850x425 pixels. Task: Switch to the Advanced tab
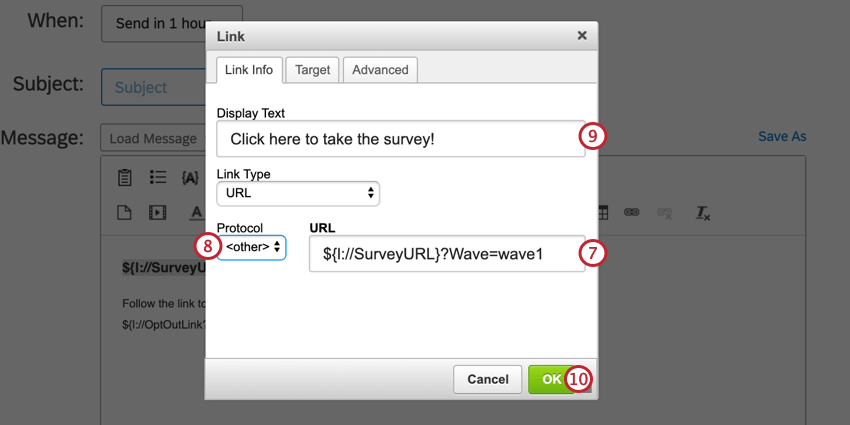pos(380,70)
